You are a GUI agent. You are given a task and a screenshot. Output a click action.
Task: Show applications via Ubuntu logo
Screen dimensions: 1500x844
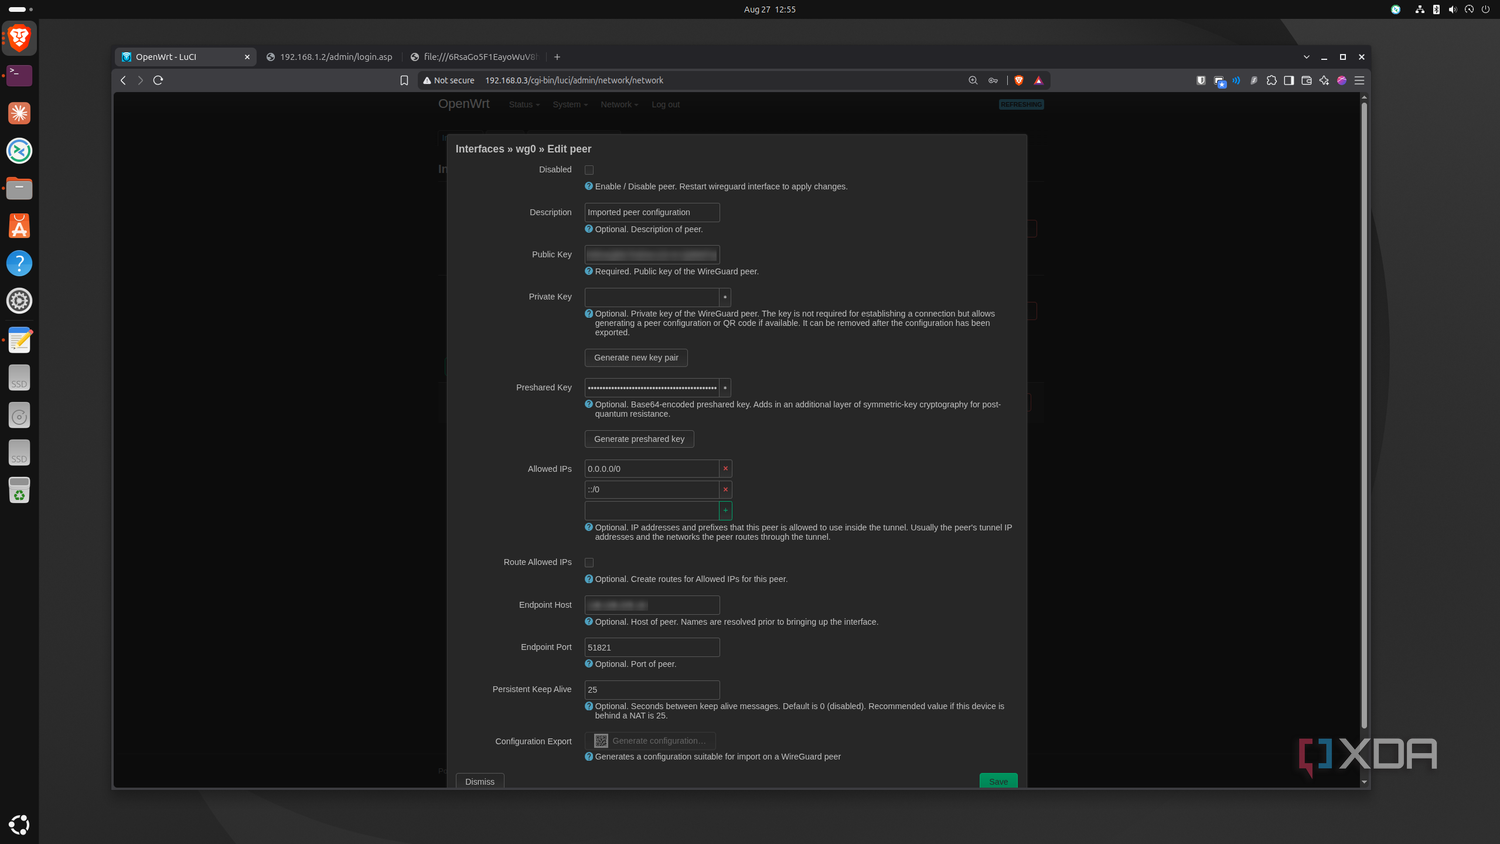[19, 825]
